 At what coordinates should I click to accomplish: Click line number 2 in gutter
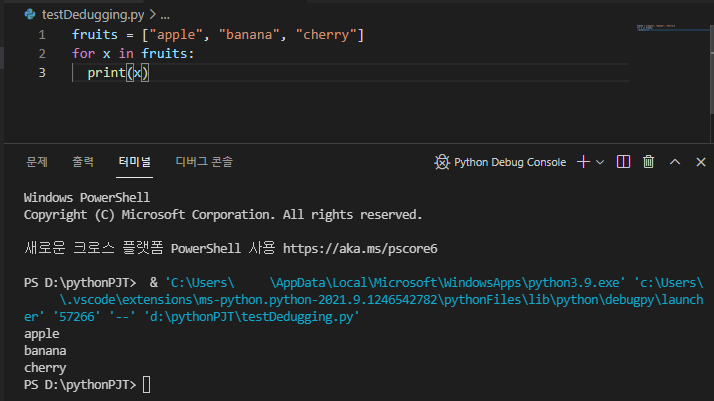pyautogui.click(x=42, y=54)
